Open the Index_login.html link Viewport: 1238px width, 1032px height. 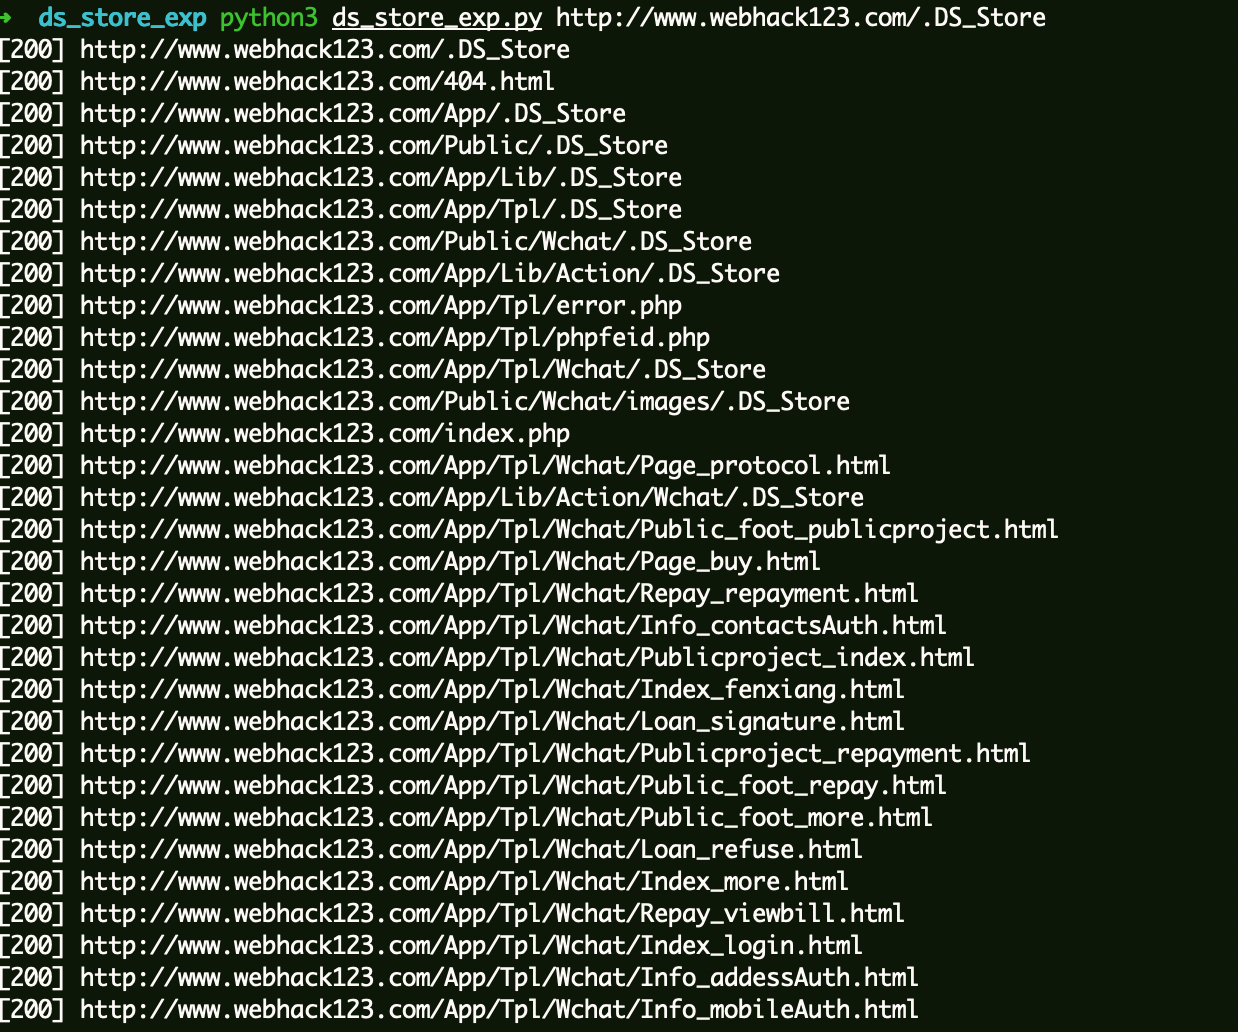[471, 946]
